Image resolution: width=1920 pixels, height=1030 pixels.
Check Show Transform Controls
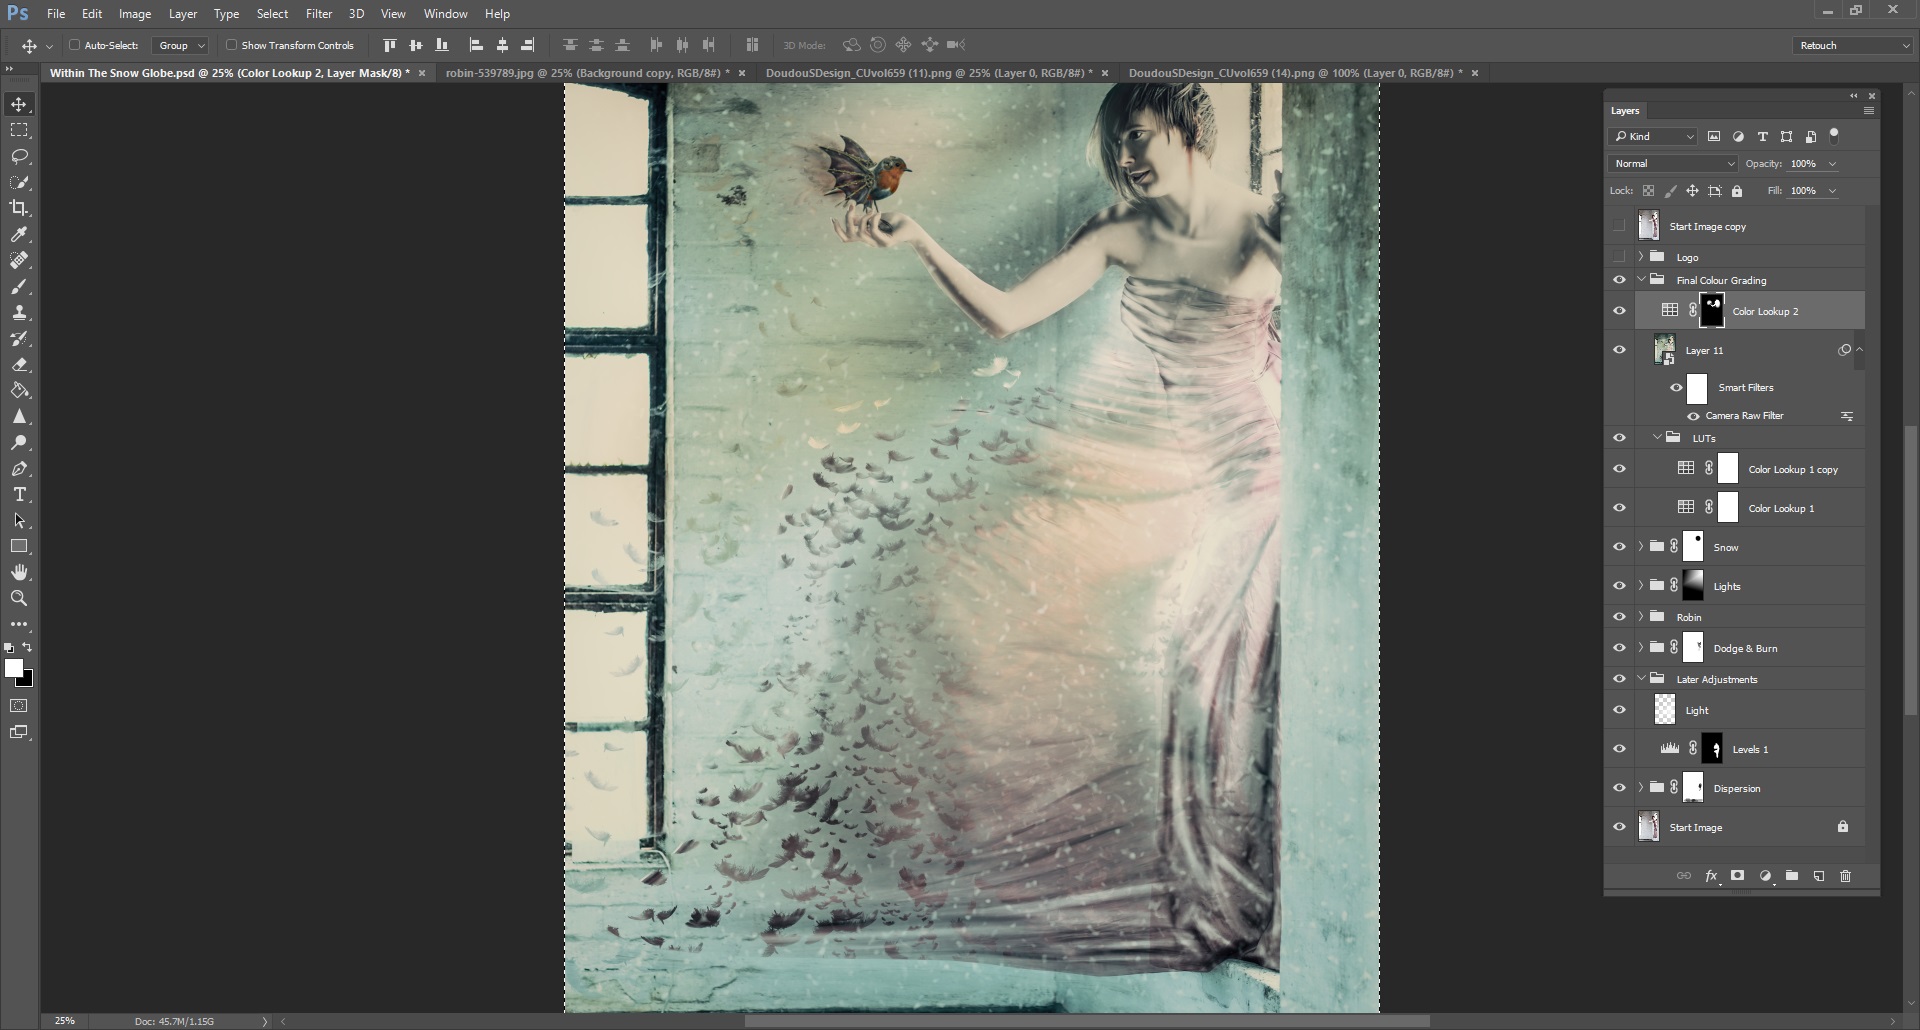point(231,45)
